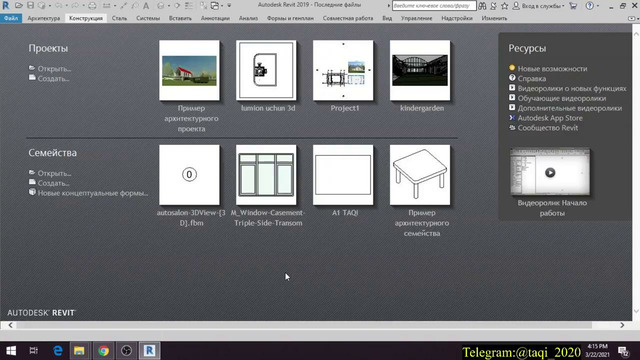Expand the Undo history dropdown arrow
The height and width of the screenshot is (360, 640).
[x=67, y=6]
